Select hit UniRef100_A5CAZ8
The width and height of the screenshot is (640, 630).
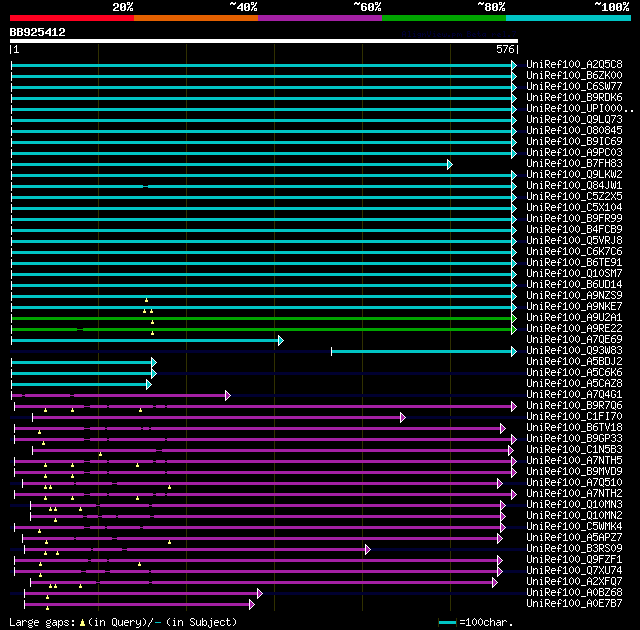pyautogui.click(x=574, y=384)
